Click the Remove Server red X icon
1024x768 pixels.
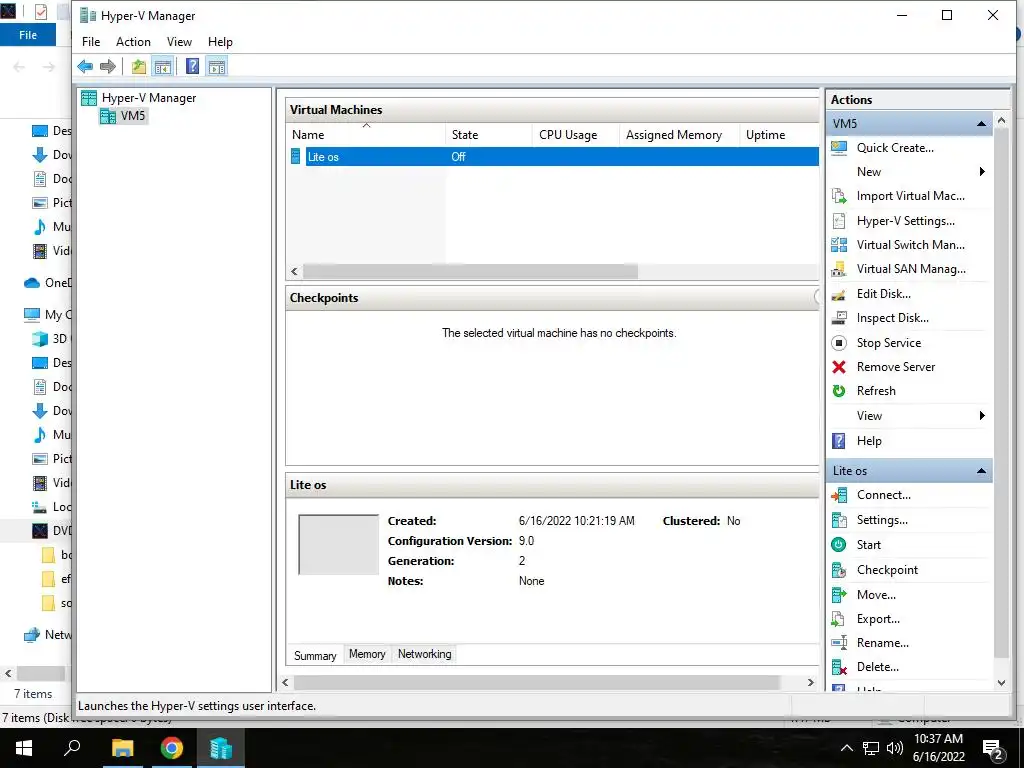click(x=839, y=367)
